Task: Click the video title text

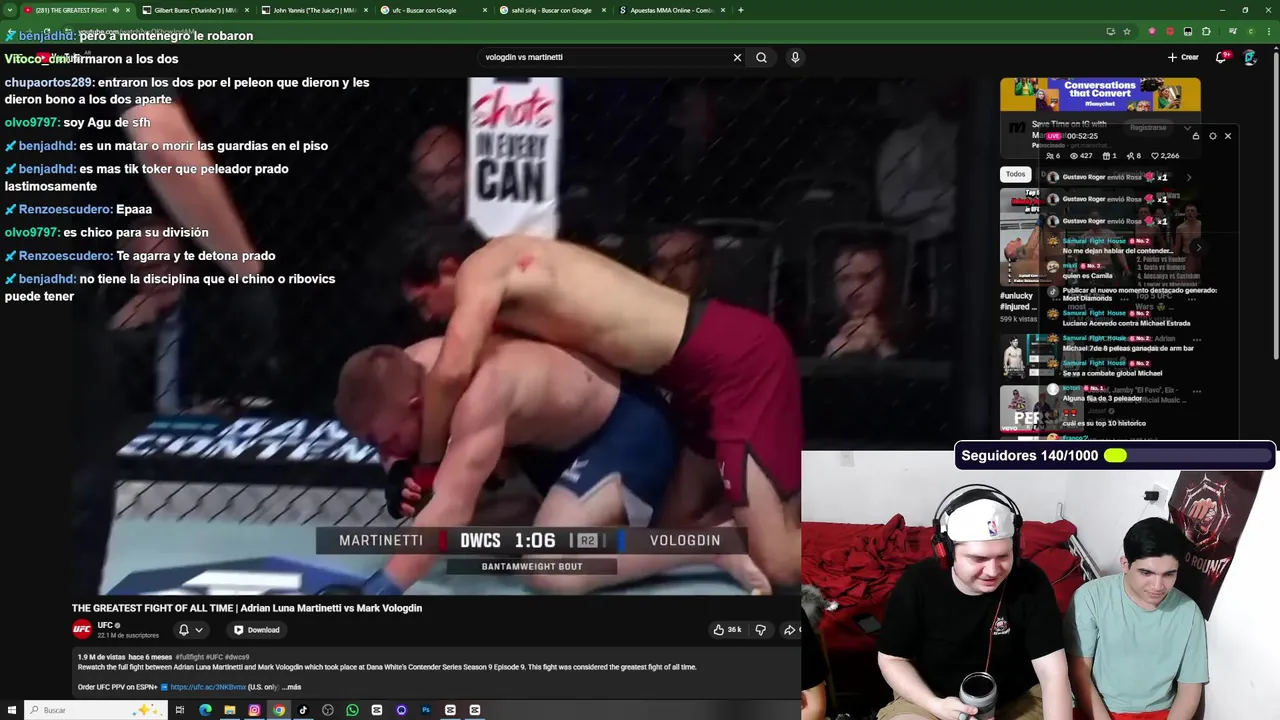Action: [x=247, y=608]
